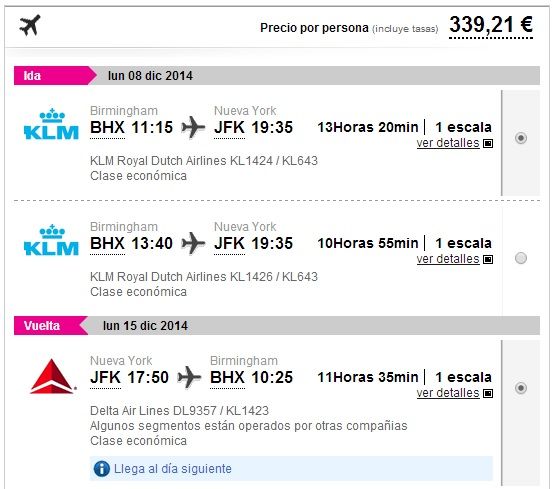Expand details icon for the 10h 55min flight
This screenshot has height=489, width=553.
click(488, 259)
